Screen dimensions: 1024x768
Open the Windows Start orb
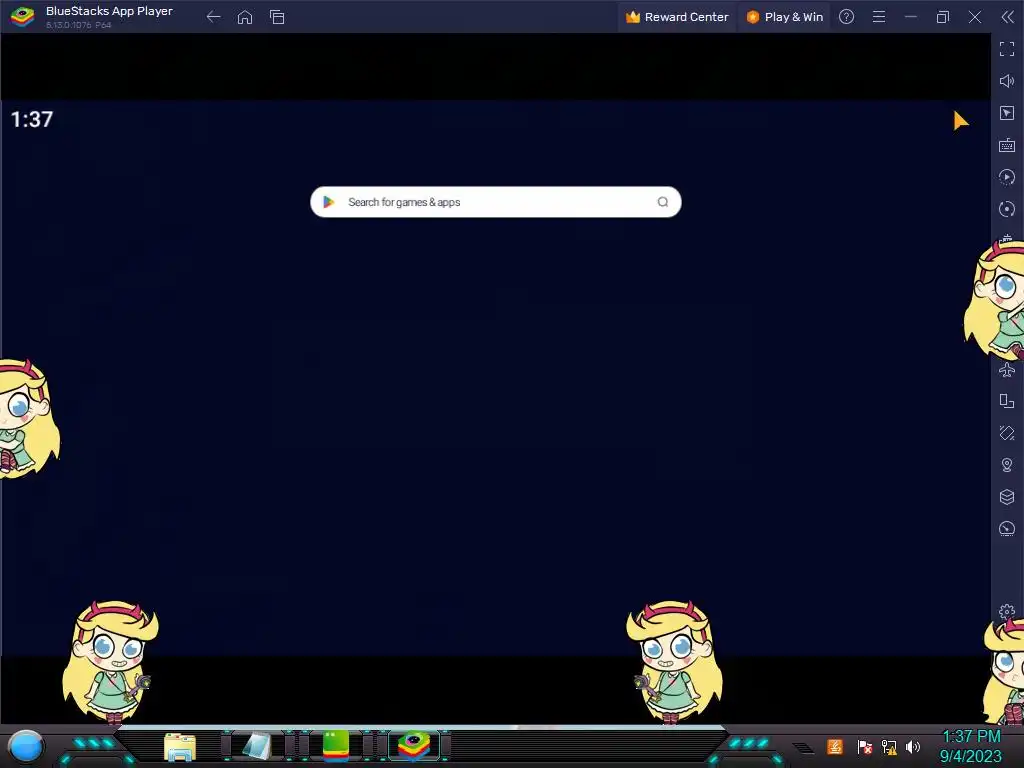pos(26,746)
